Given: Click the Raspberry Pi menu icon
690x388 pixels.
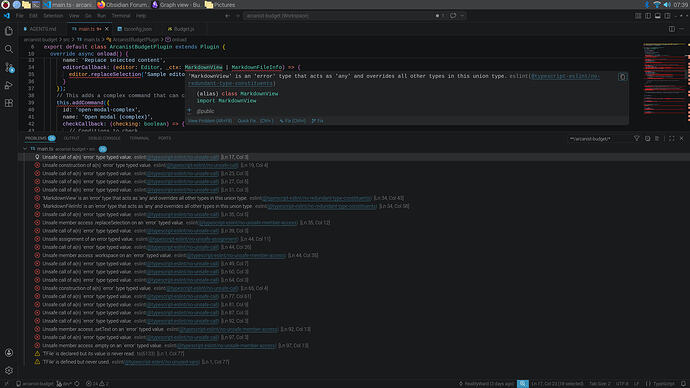Looking at the screenshot, I should click(x=5, y=5).
